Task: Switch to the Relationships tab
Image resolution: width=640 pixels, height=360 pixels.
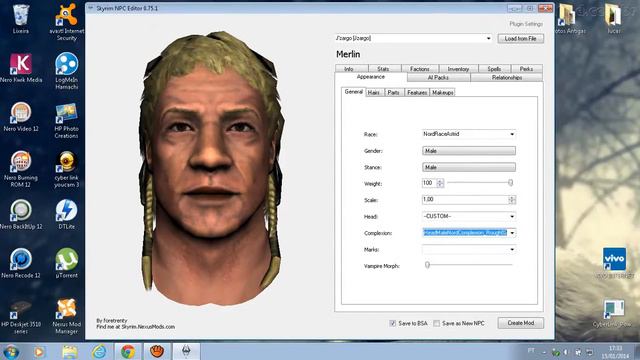Action: tap(507, 78)
